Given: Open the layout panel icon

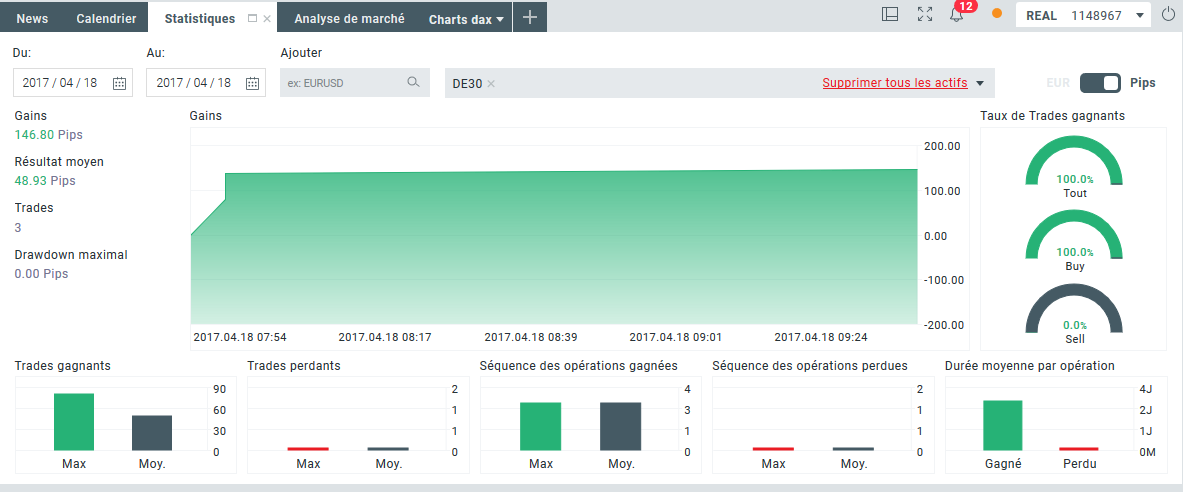Looking at the screenshot, I should 890,15.
